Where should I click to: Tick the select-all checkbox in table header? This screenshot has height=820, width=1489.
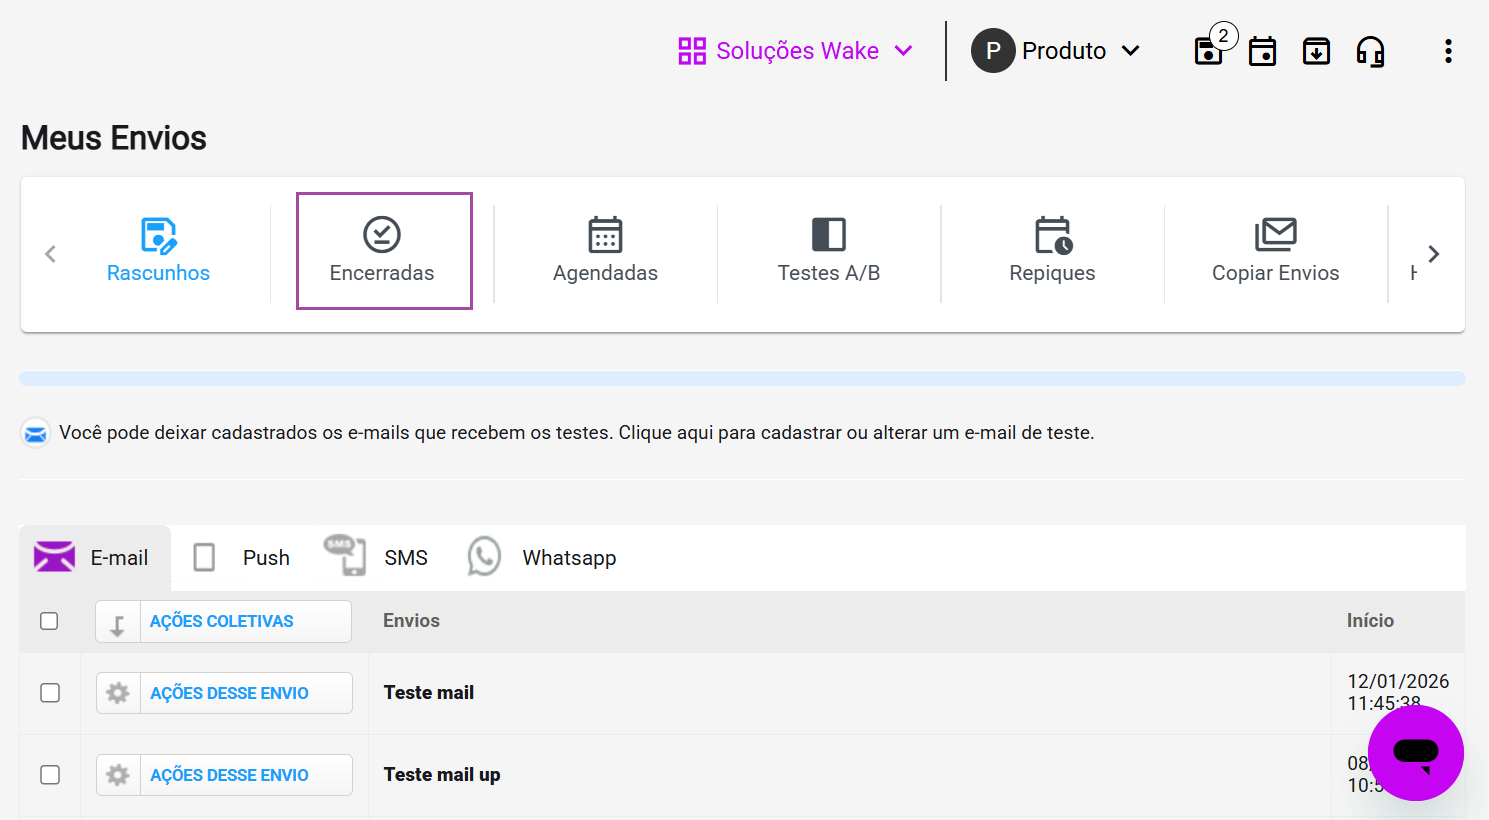click(x=49, y=621)
